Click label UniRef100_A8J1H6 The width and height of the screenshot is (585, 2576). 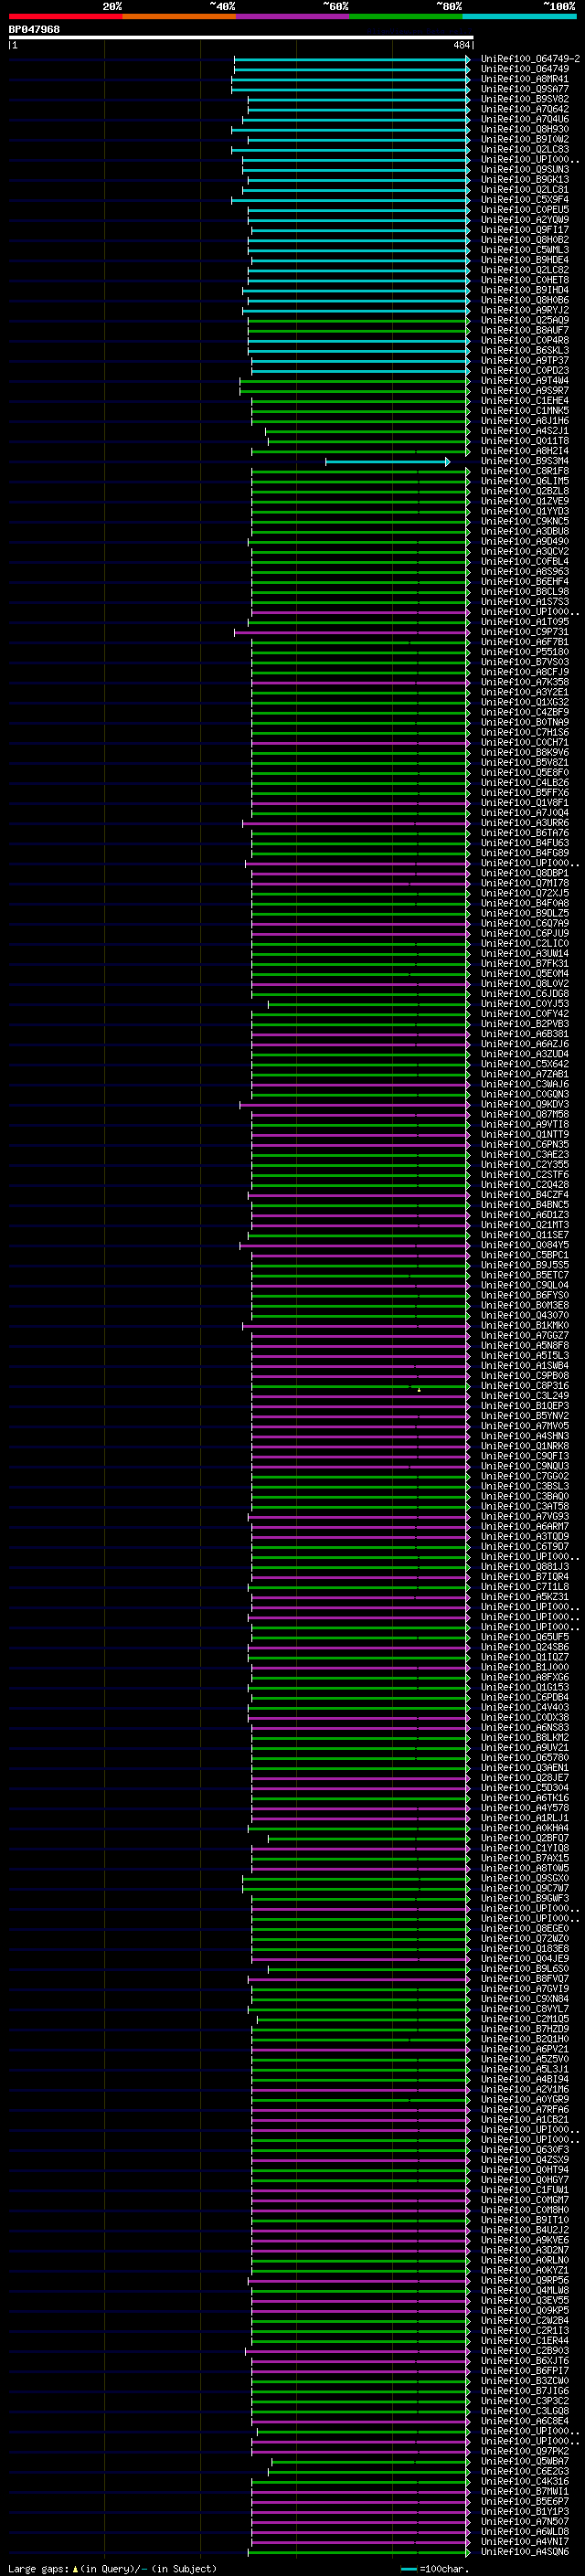pos(525,421)
